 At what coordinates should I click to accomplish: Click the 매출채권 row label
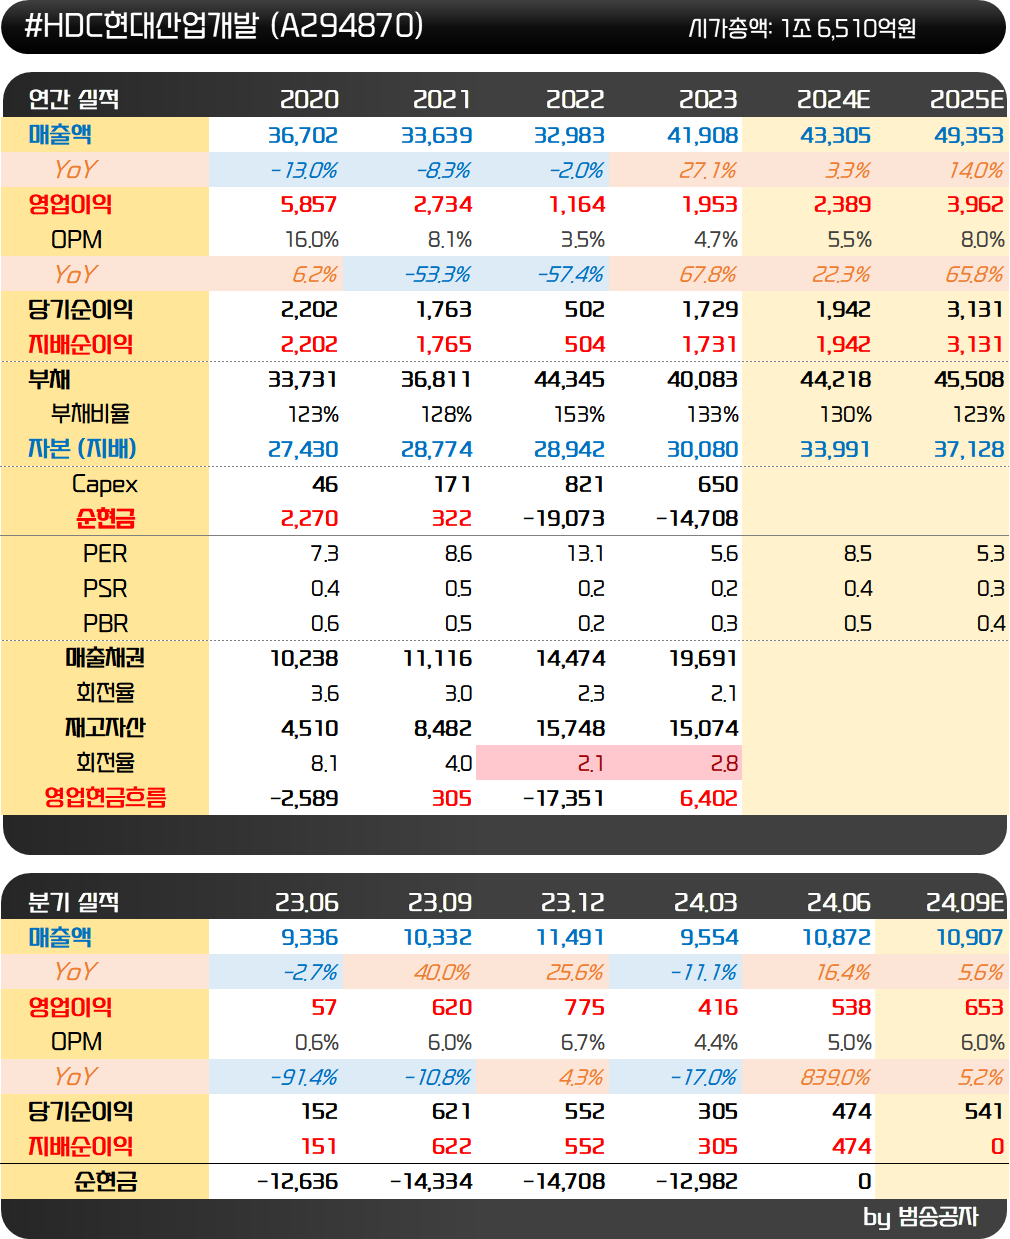[105, 657]
